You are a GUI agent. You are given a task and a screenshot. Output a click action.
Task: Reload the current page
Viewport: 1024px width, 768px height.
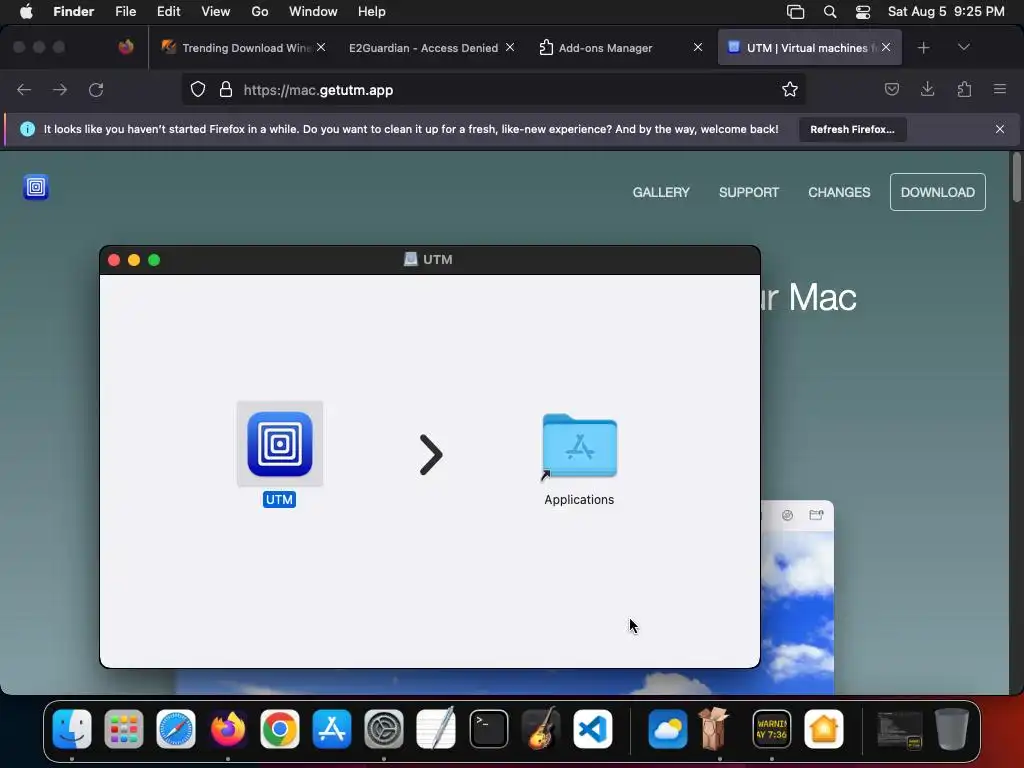(96, 90)
